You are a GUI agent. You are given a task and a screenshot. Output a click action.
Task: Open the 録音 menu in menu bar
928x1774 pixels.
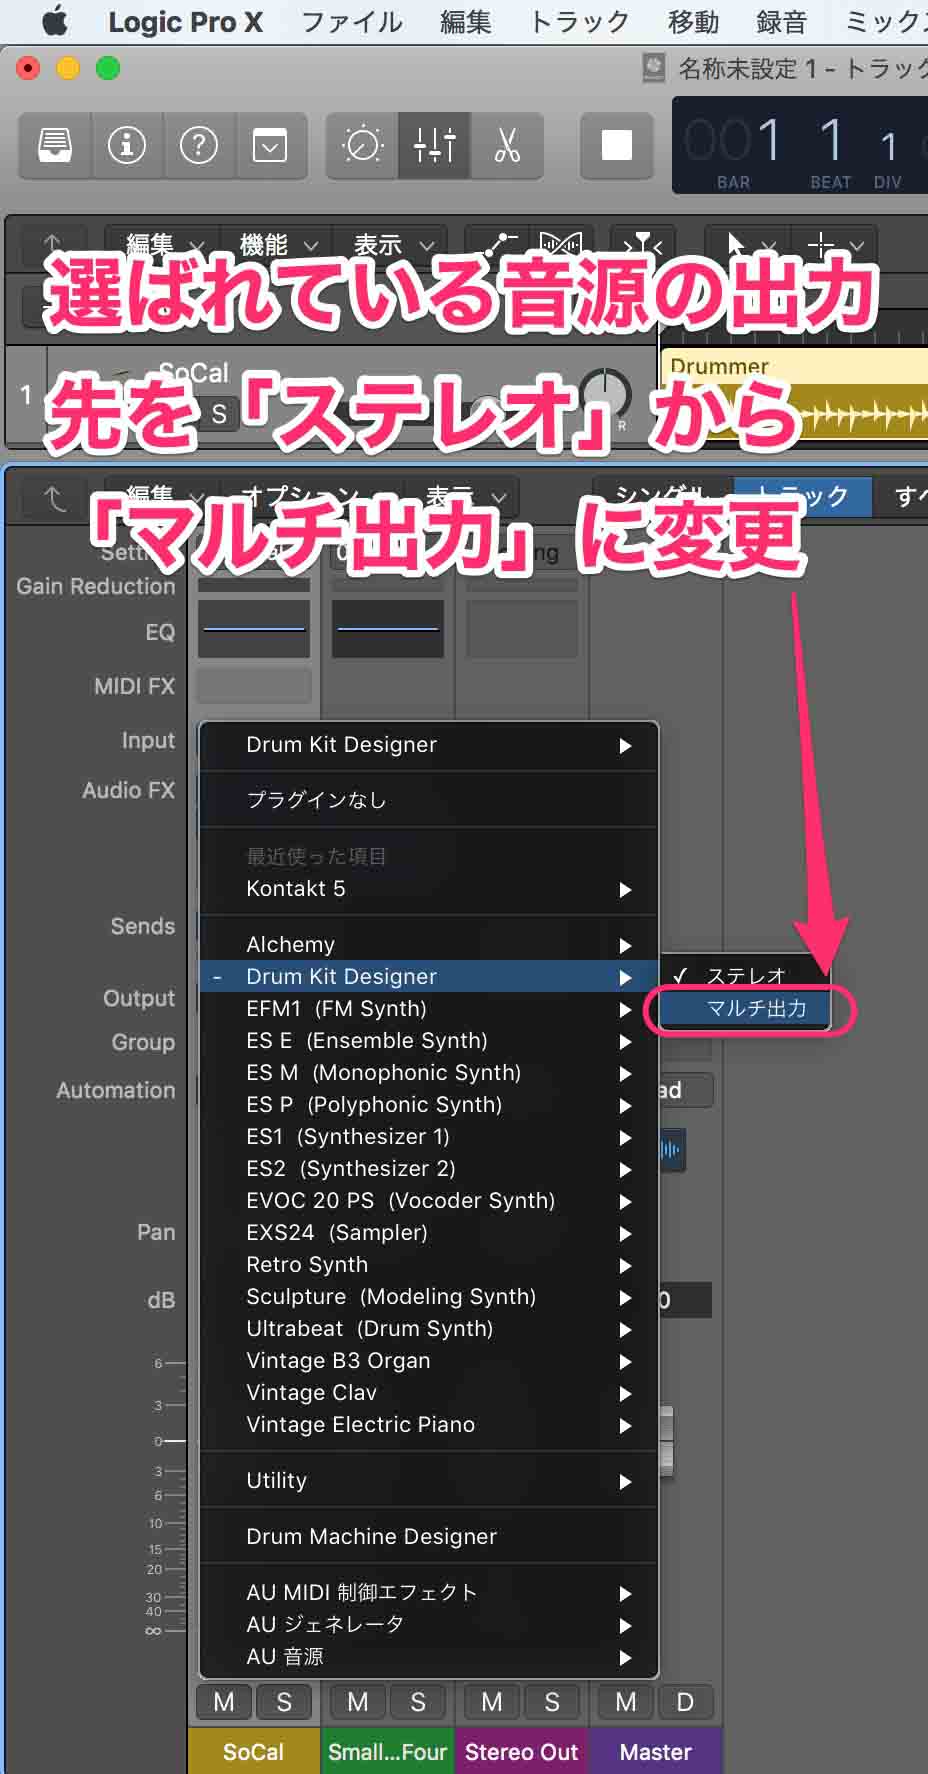(781, 21)
